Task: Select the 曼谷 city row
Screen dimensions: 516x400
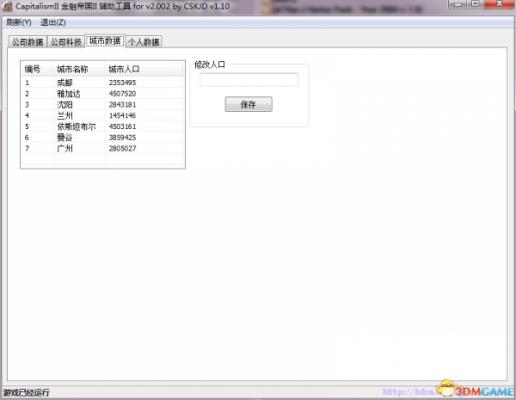Action: pos(103,137)
